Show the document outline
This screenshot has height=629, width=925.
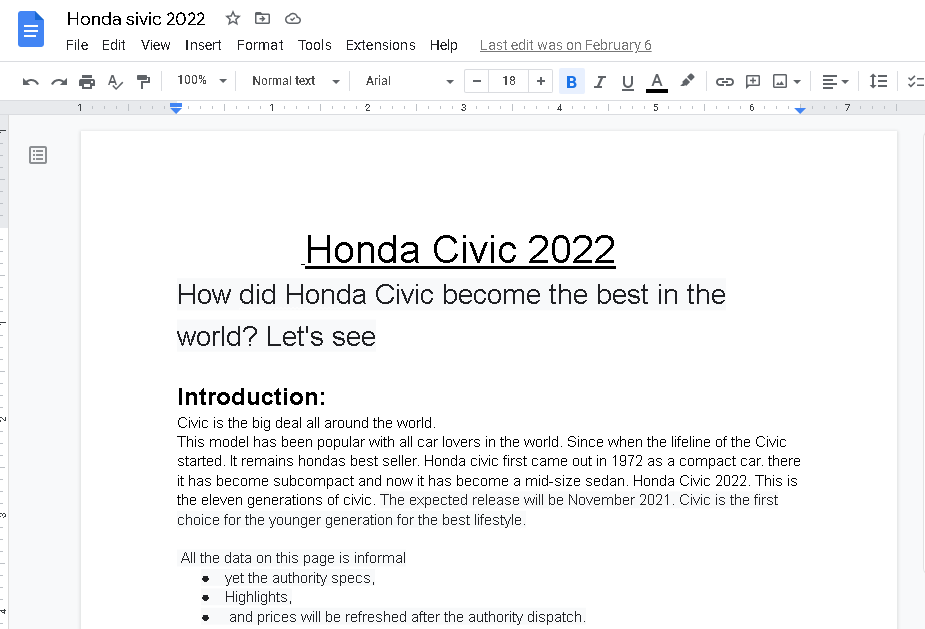coord(38,155)
